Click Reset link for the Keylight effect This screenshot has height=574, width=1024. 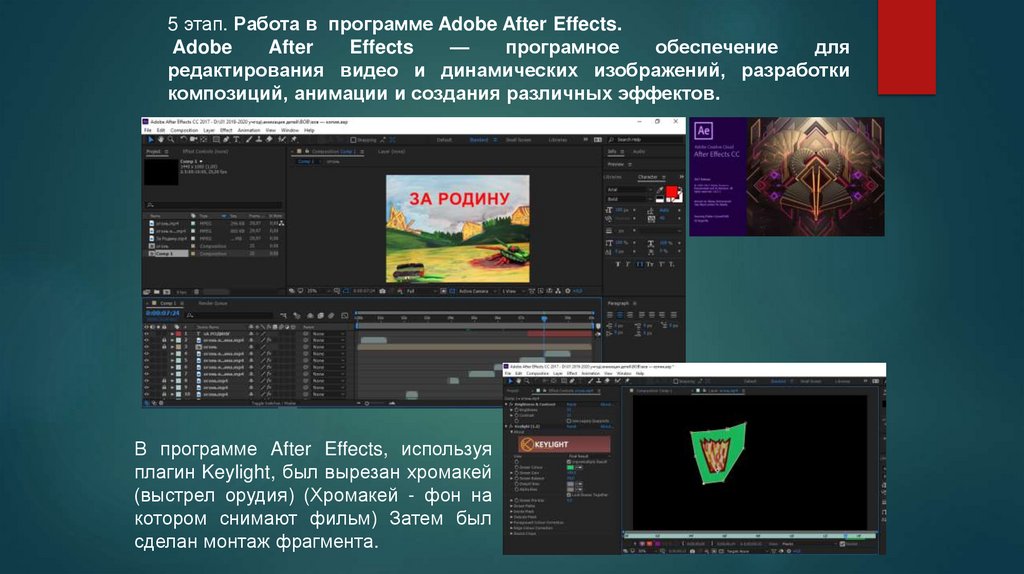571,426
